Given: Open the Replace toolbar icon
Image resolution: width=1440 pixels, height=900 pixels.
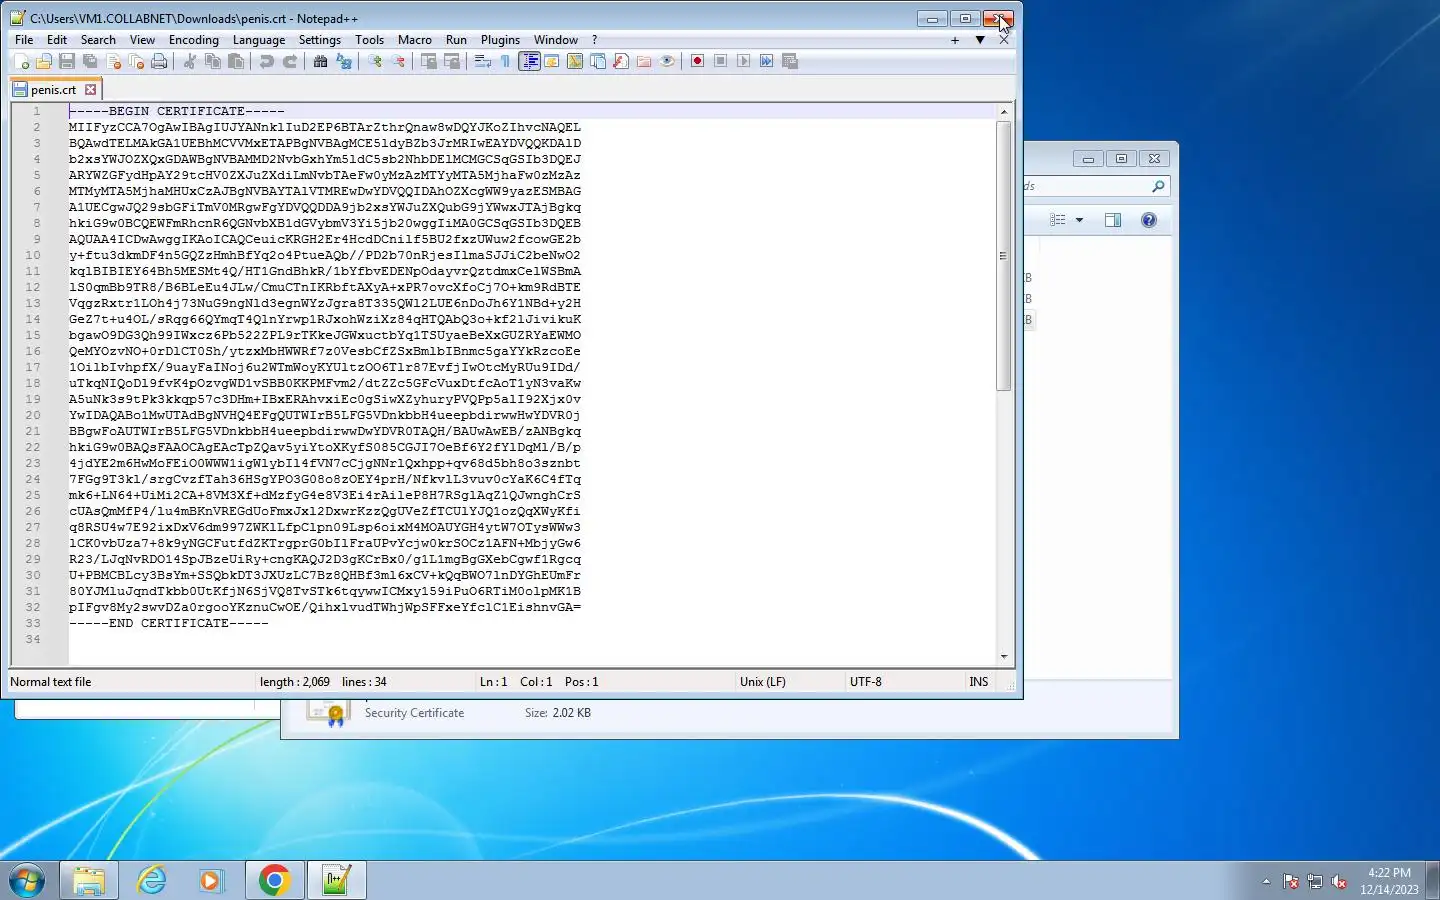Looking at the screenshot, I should click(x=344, y=61).
